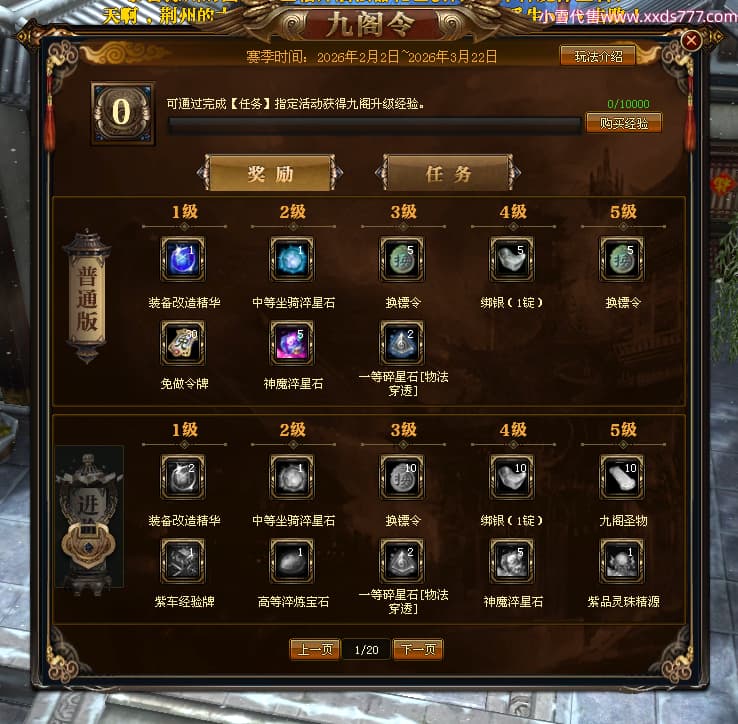Select 中等坐骑淬星石 icon in normal tier
The width and height of the screenshot is (738, 724).
292,259
